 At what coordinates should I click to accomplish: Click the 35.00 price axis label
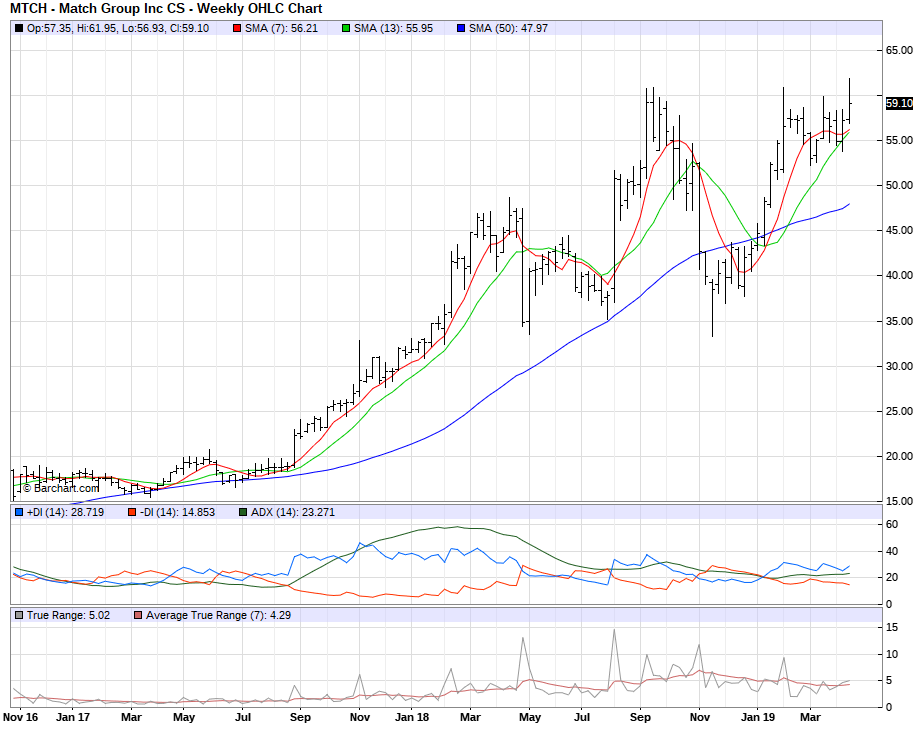[x=898, y=321]
